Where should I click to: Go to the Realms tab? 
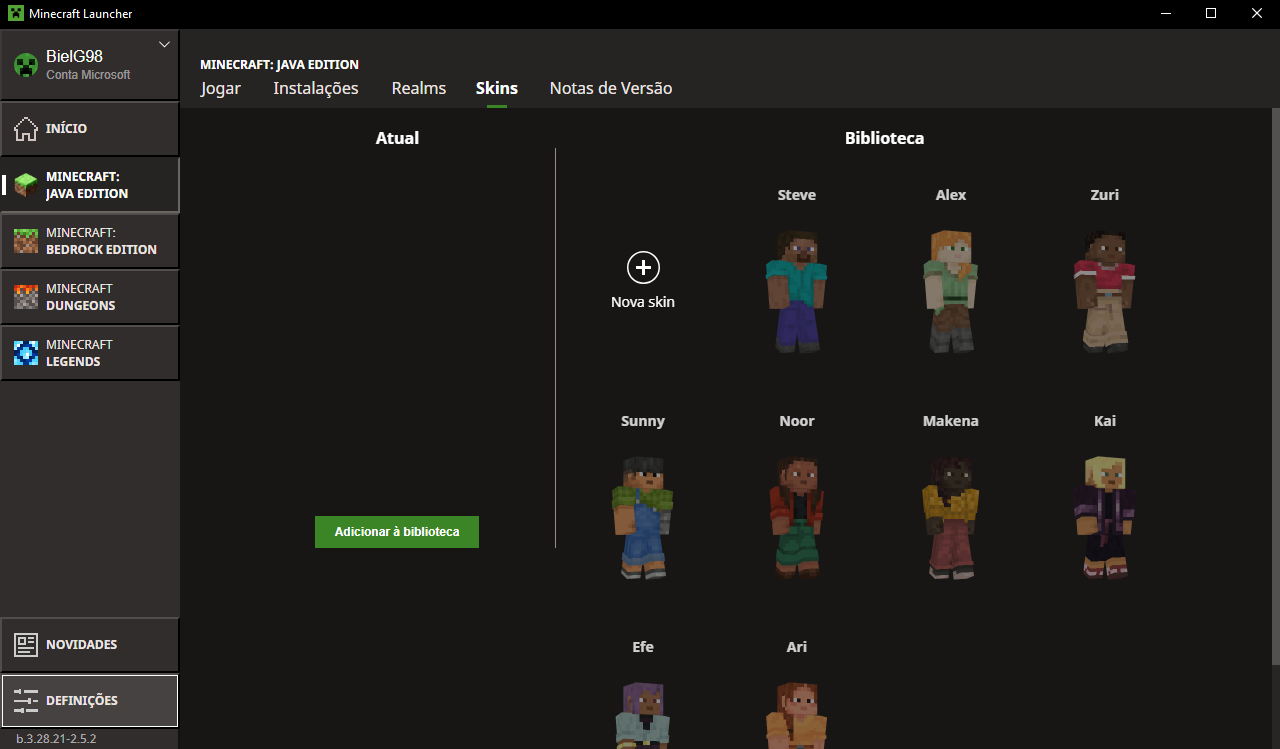click(418, 88)
